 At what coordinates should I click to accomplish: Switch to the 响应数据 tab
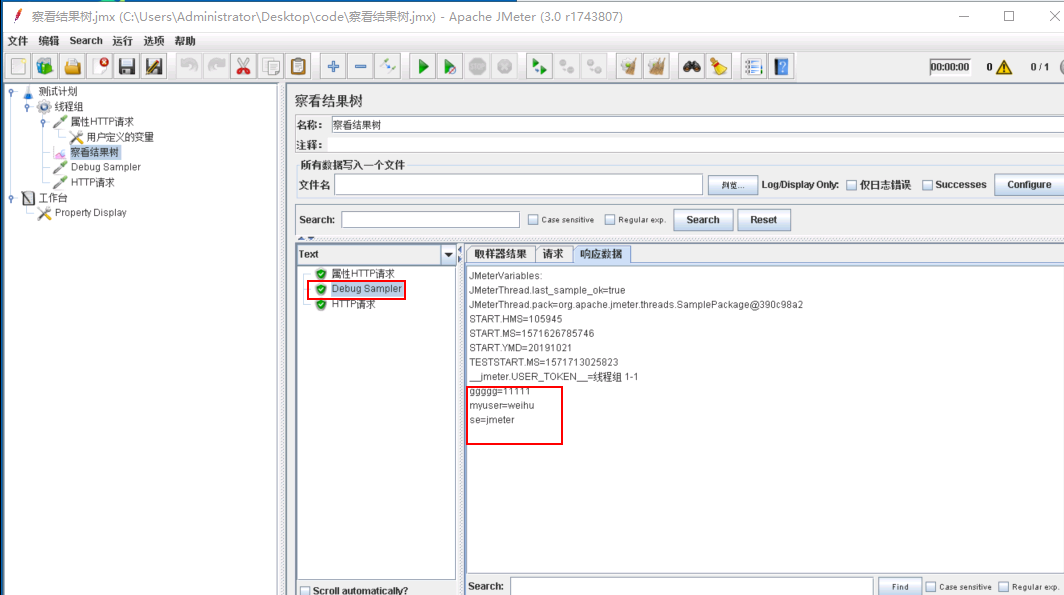point(601,254)
